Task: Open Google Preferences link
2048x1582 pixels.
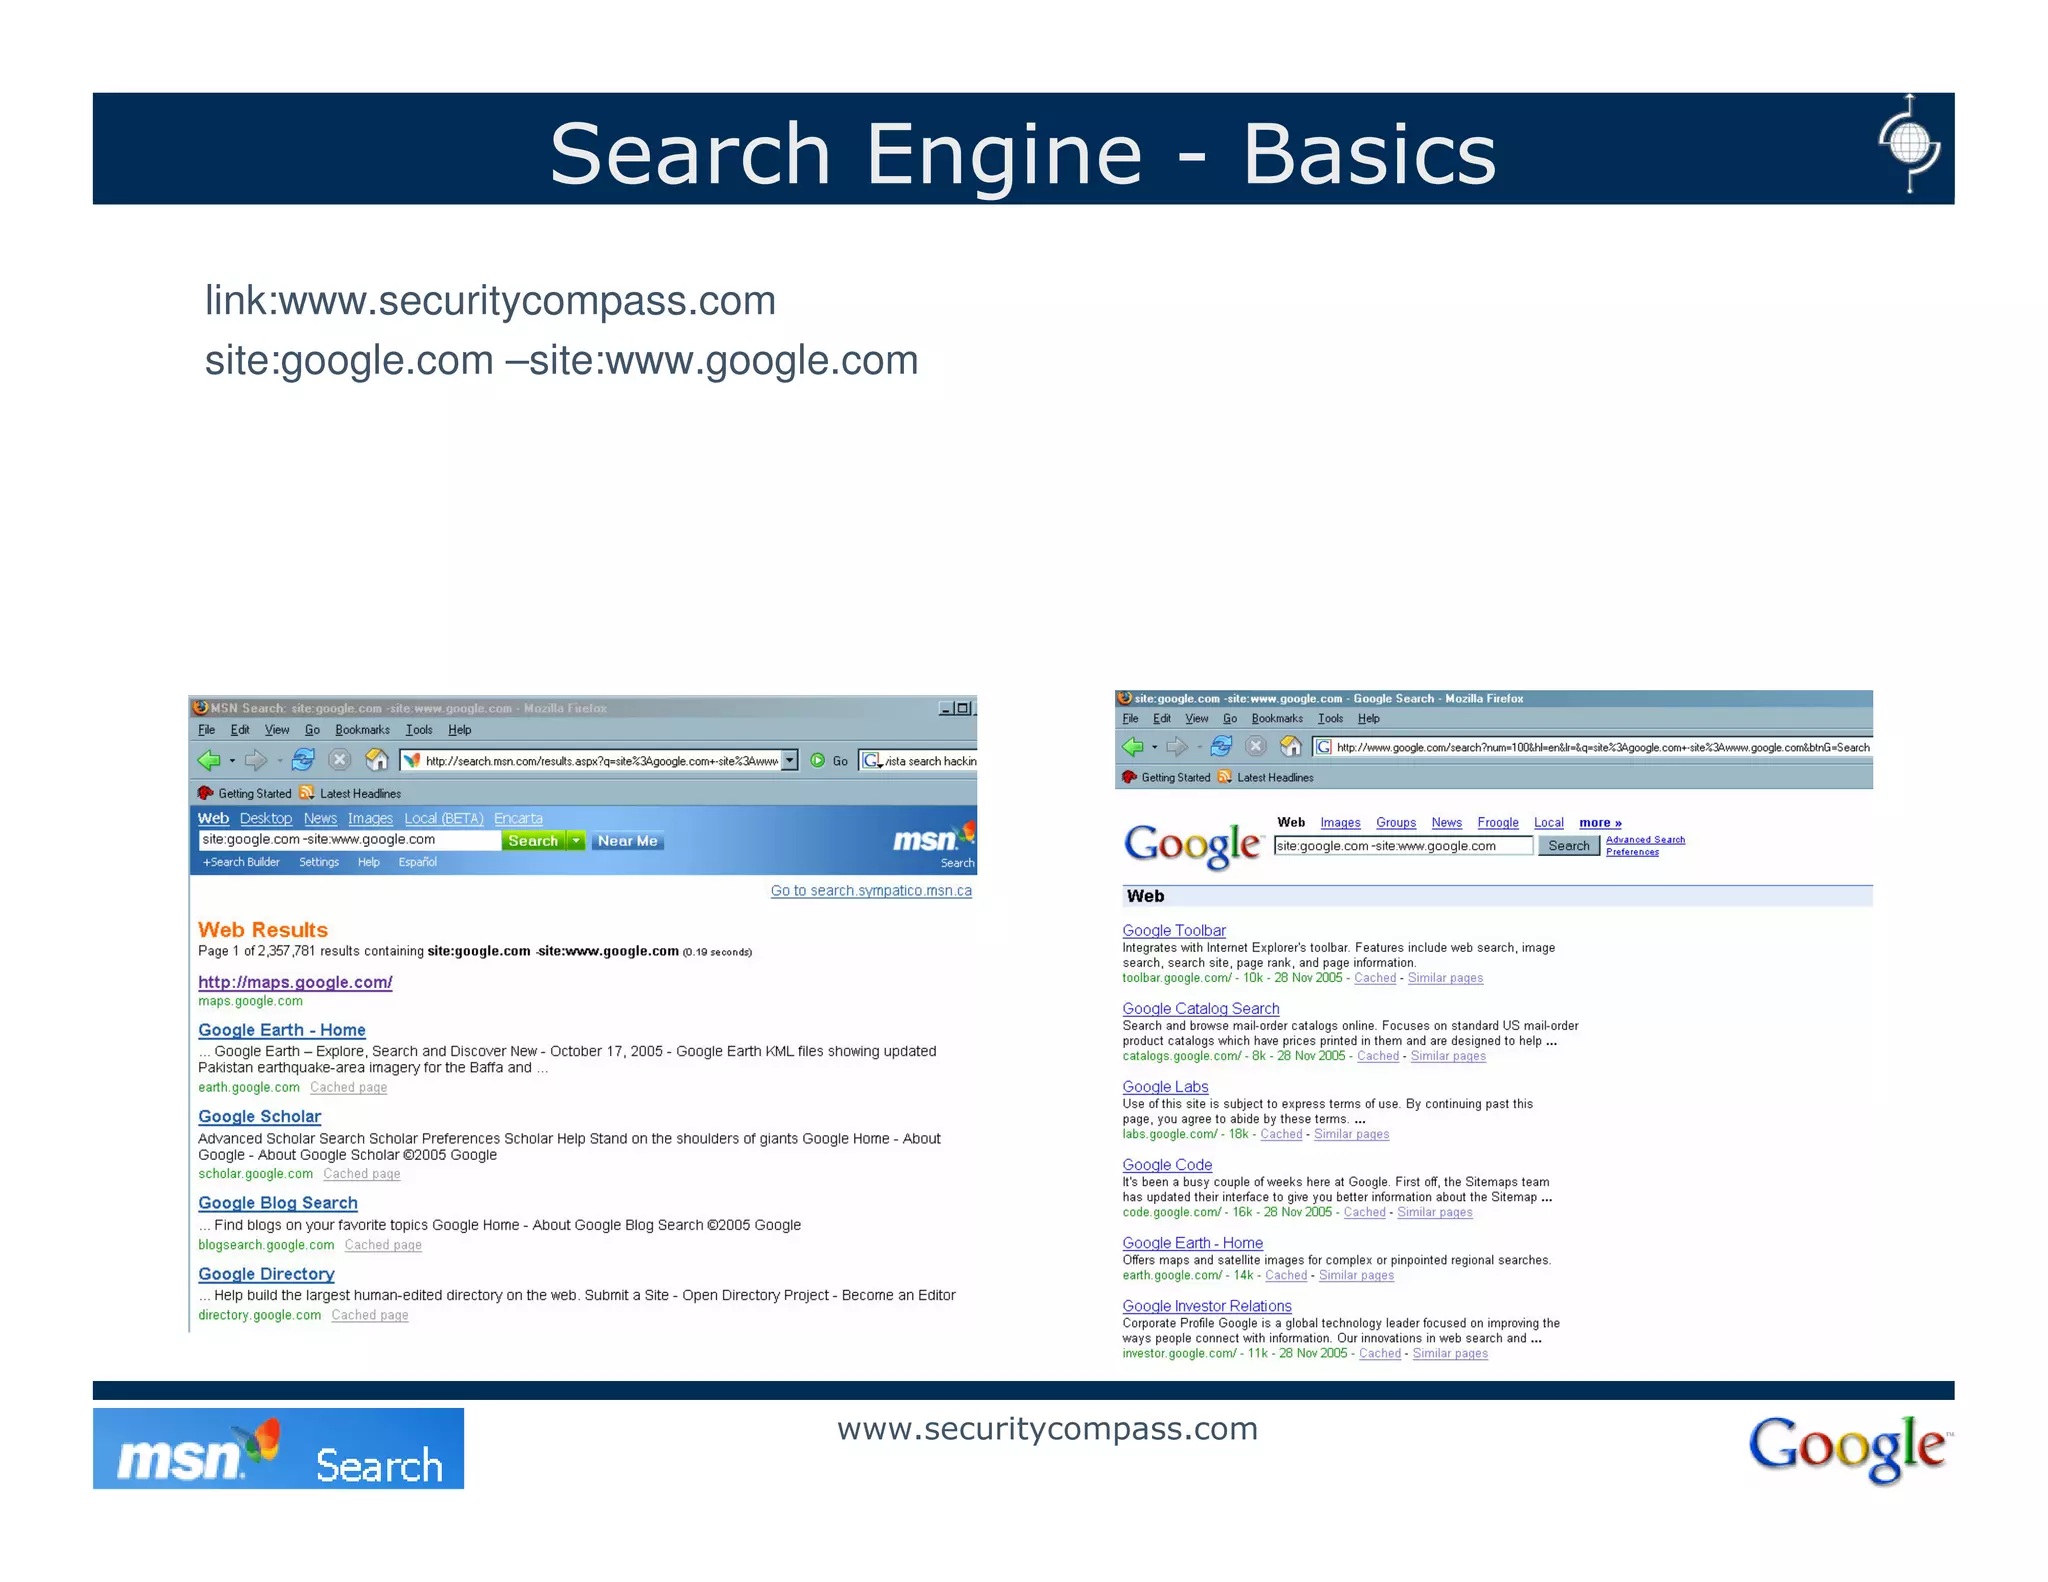Action: [1632, 852]
